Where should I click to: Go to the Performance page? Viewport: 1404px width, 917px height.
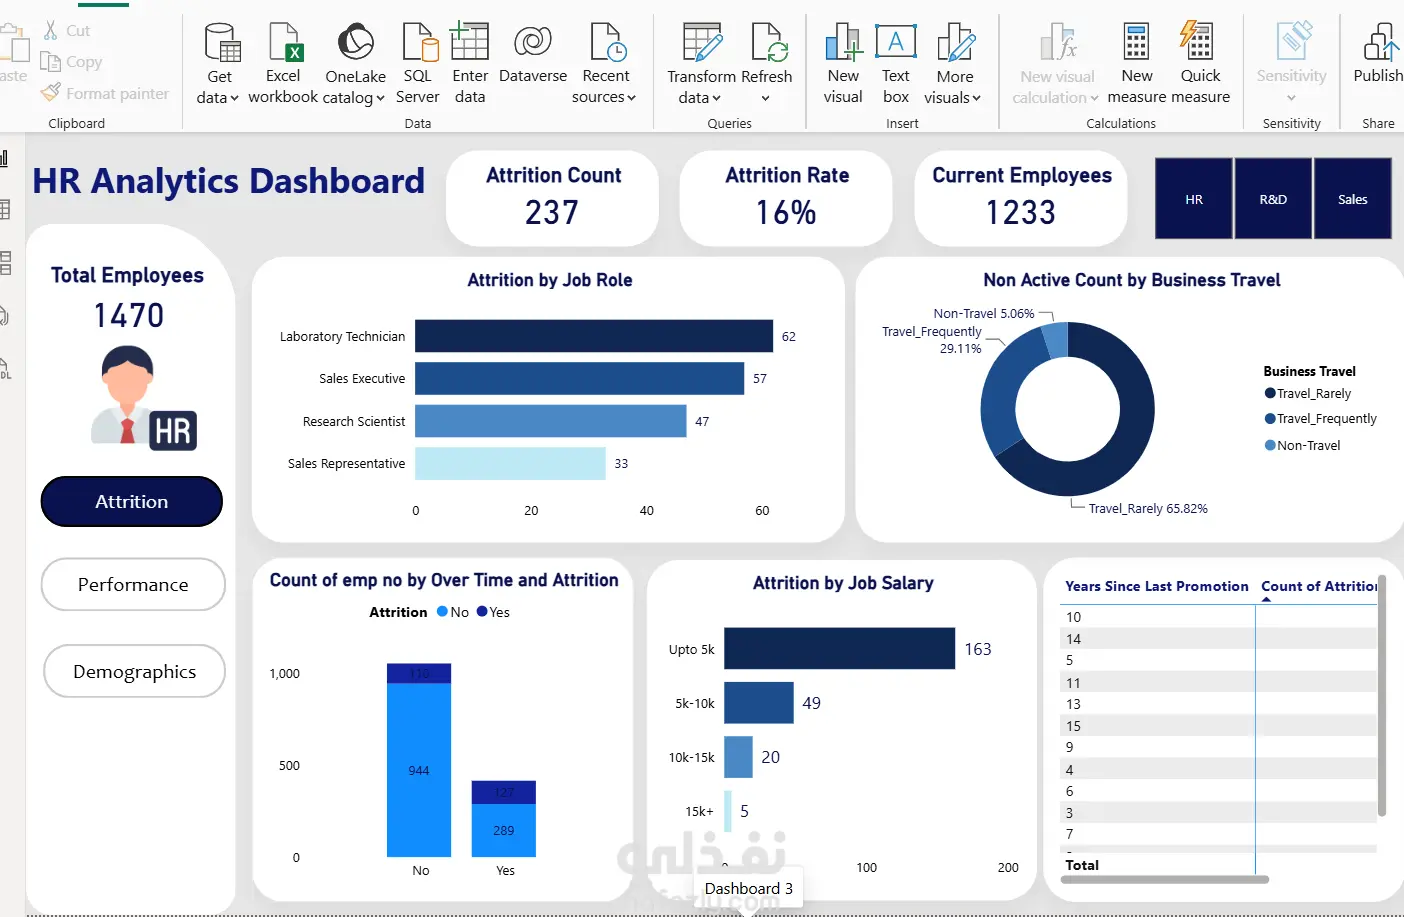(133, 585)
